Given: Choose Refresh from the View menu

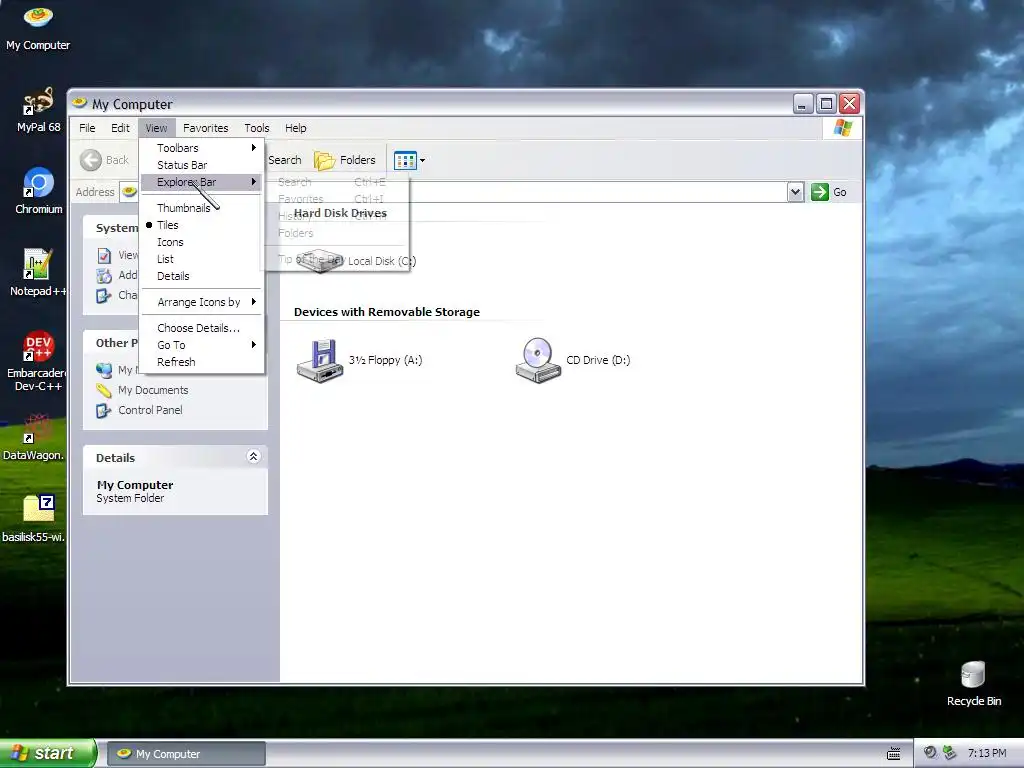Looking at the screenshot, I should (202, 362).
